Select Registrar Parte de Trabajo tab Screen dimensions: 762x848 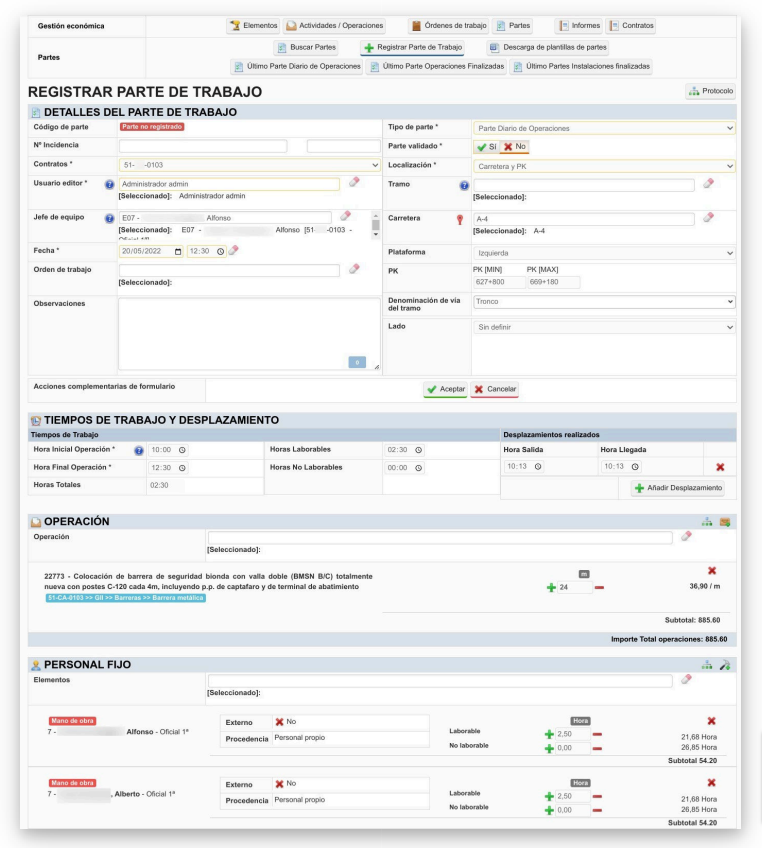click(413, 48)
